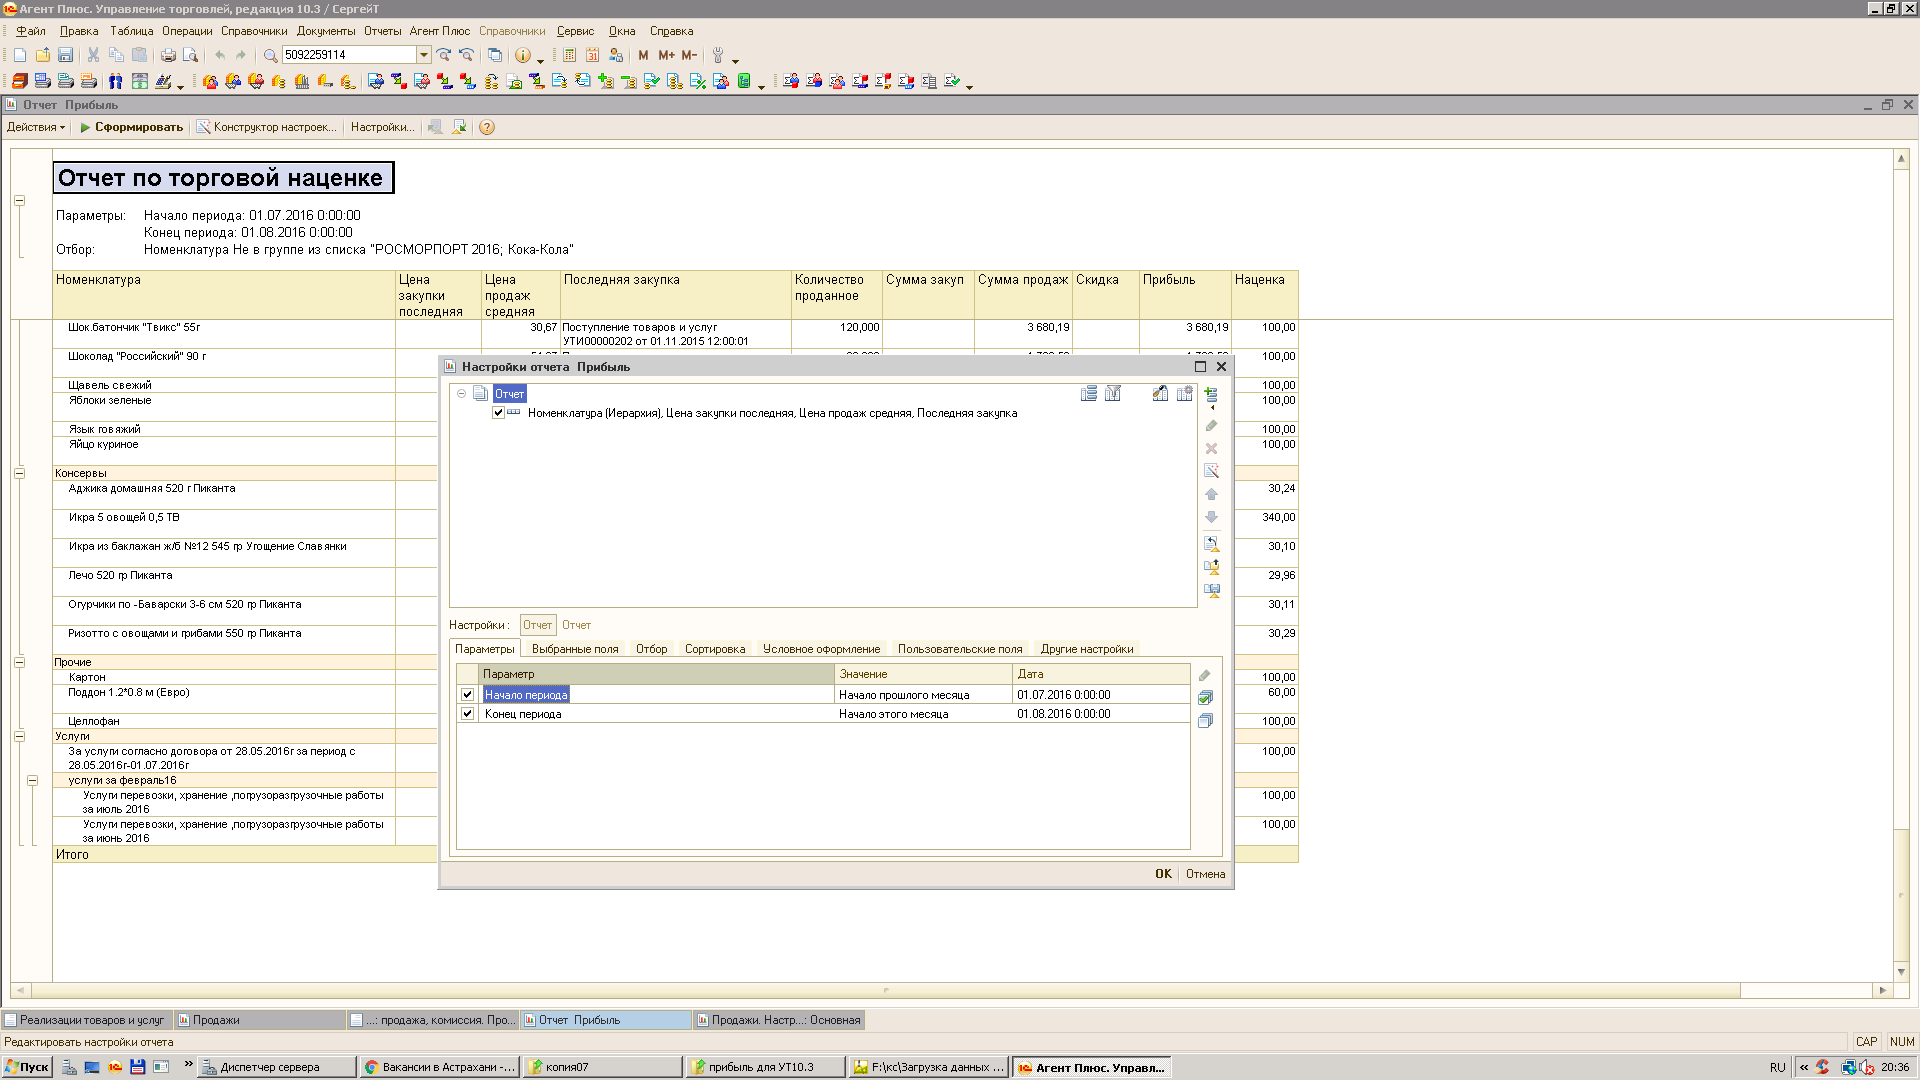Open the search field dropdown arrow
The width and height of the screenshot is (1920, 1080).
424,55
